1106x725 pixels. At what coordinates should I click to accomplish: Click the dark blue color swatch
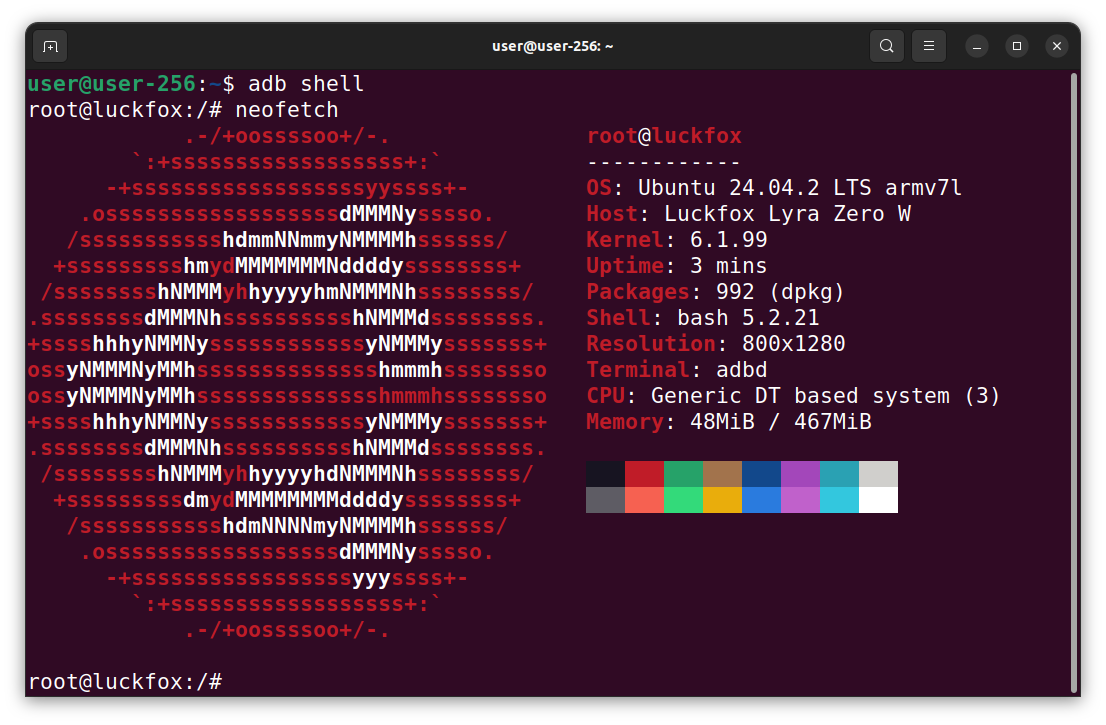coord(761,474)
